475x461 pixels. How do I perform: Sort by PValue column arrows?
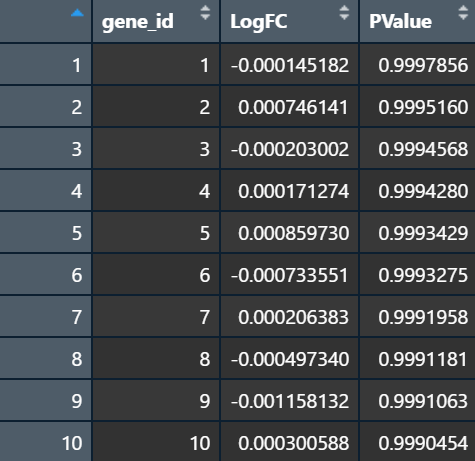(x=463, y=13)
